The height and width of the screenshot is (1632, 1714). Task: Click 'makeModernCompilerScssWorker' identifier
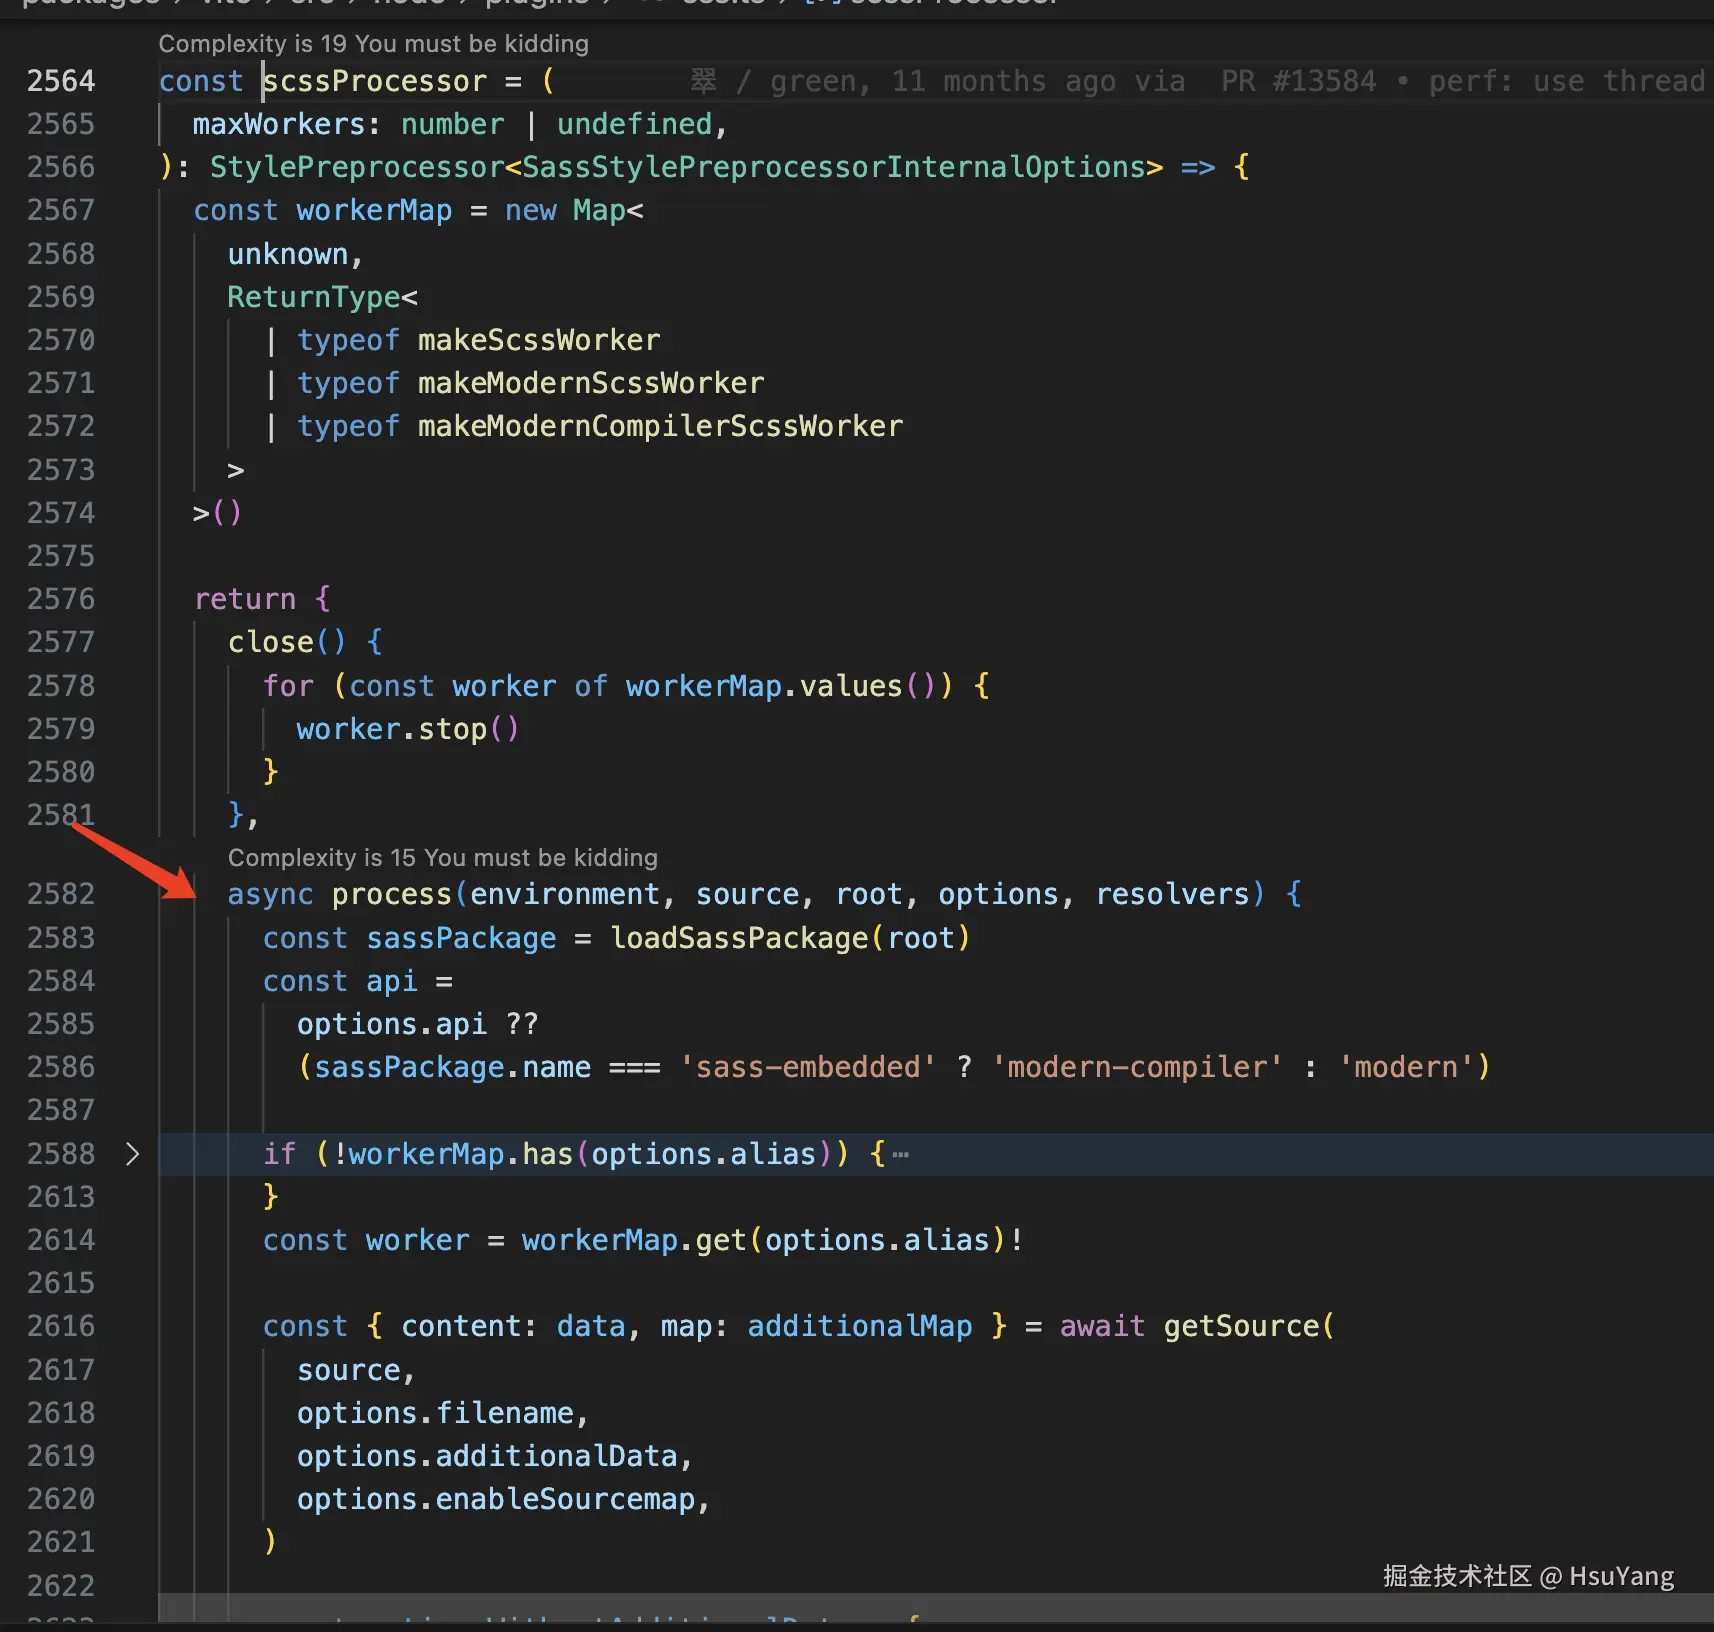(660, 426)
